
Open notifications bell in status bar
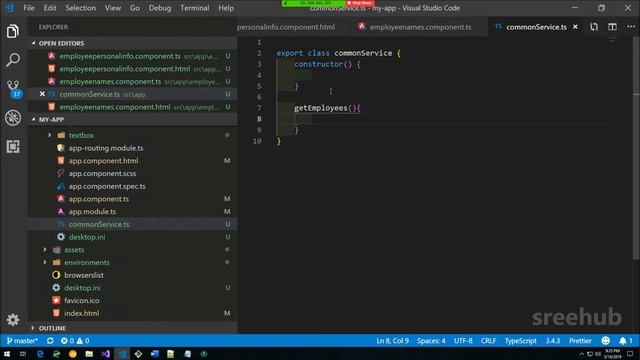pos(625,340)
